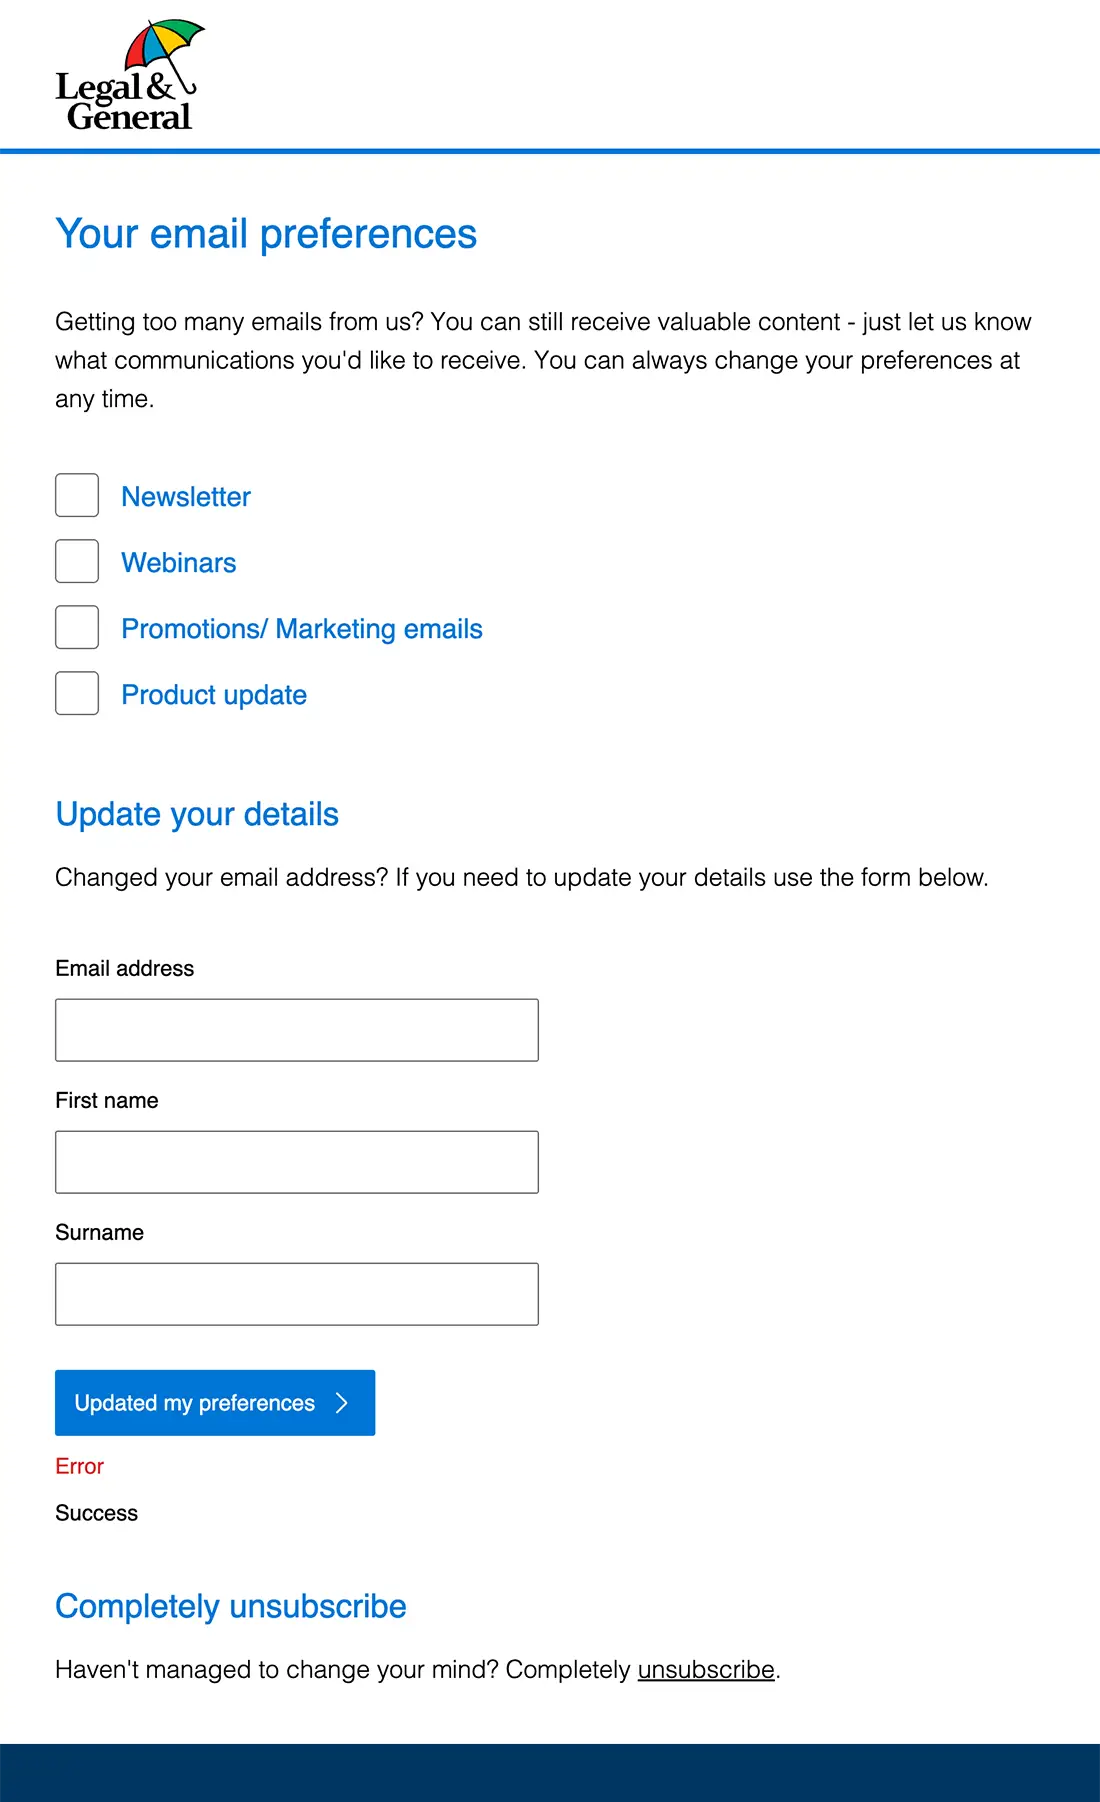Click the Product update label text
The height and width of the screenshot is (1802, 1100).
pyautogui.click(x=214, y=695)
